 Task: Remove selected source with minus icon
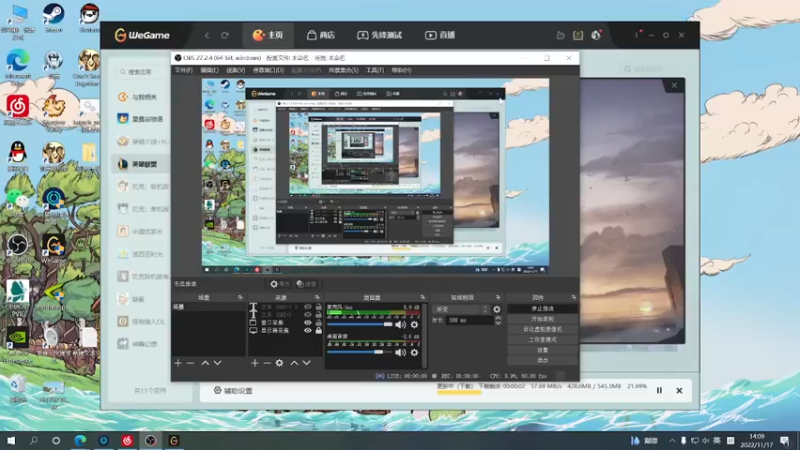click(x=267, y=363)
